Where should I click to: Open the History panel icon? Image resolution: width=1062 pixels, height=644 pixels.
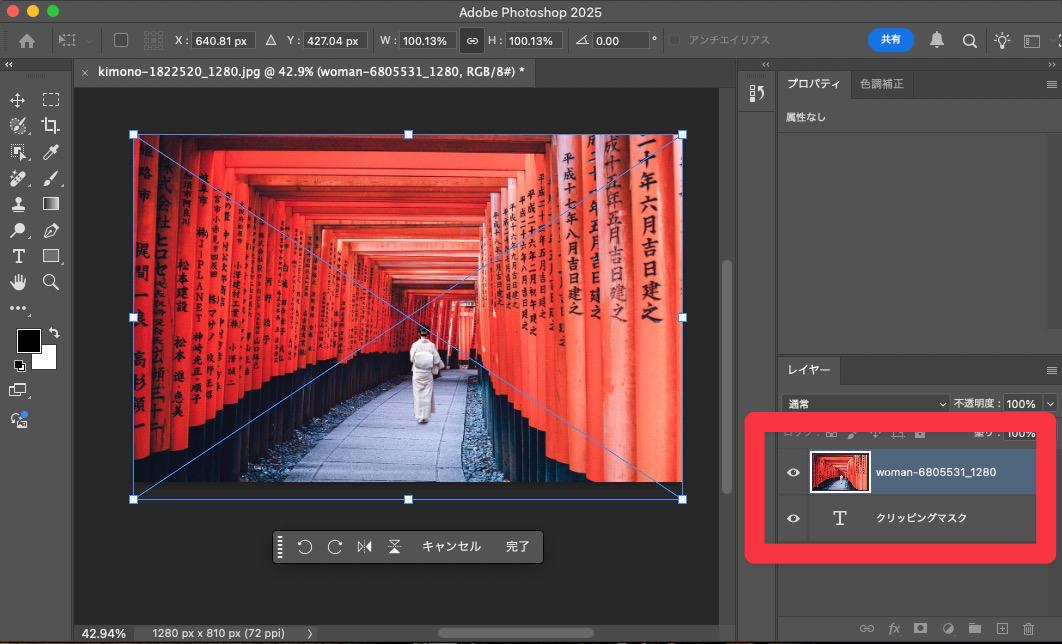point(757,93)
